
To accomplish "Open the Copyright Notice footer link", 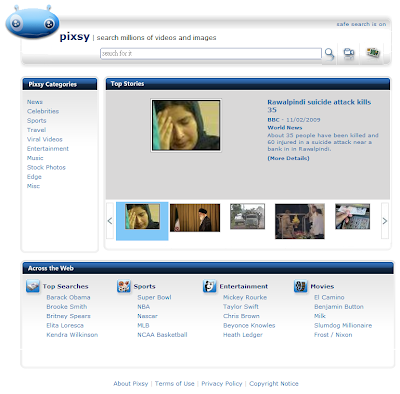I will click(274, 384).
